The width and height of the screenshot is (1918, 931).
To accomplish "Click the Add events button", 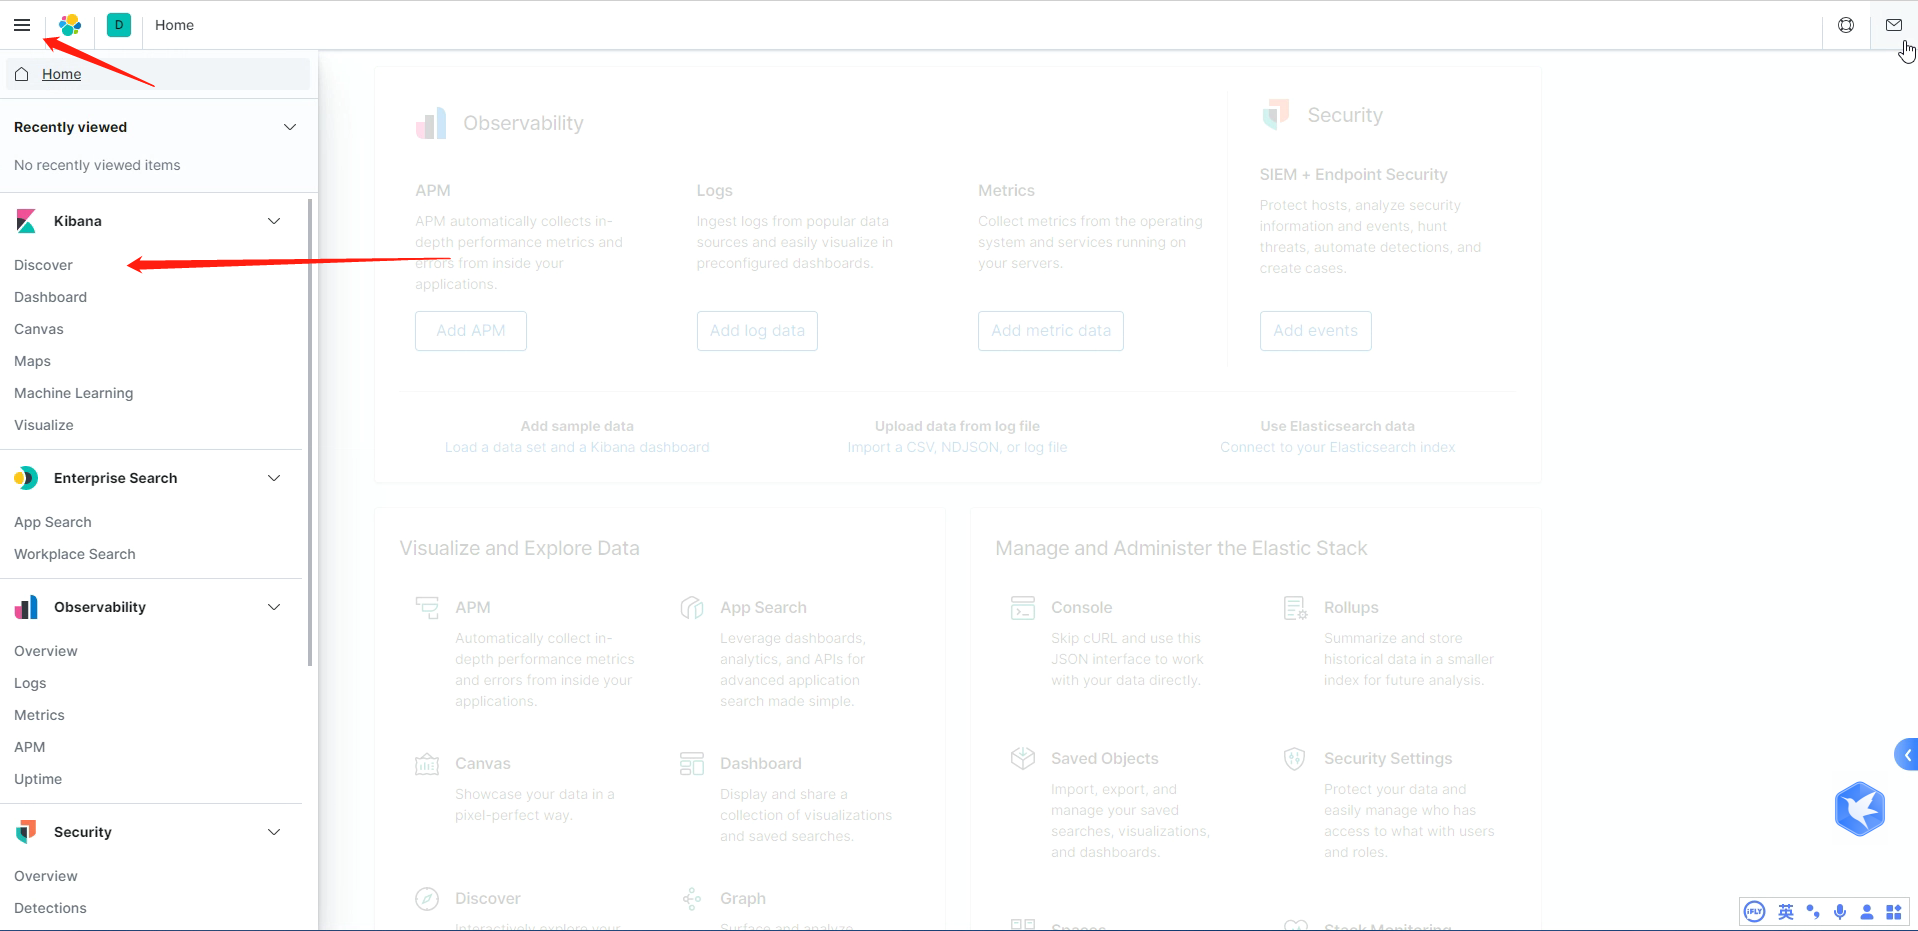I will 1316,331.
